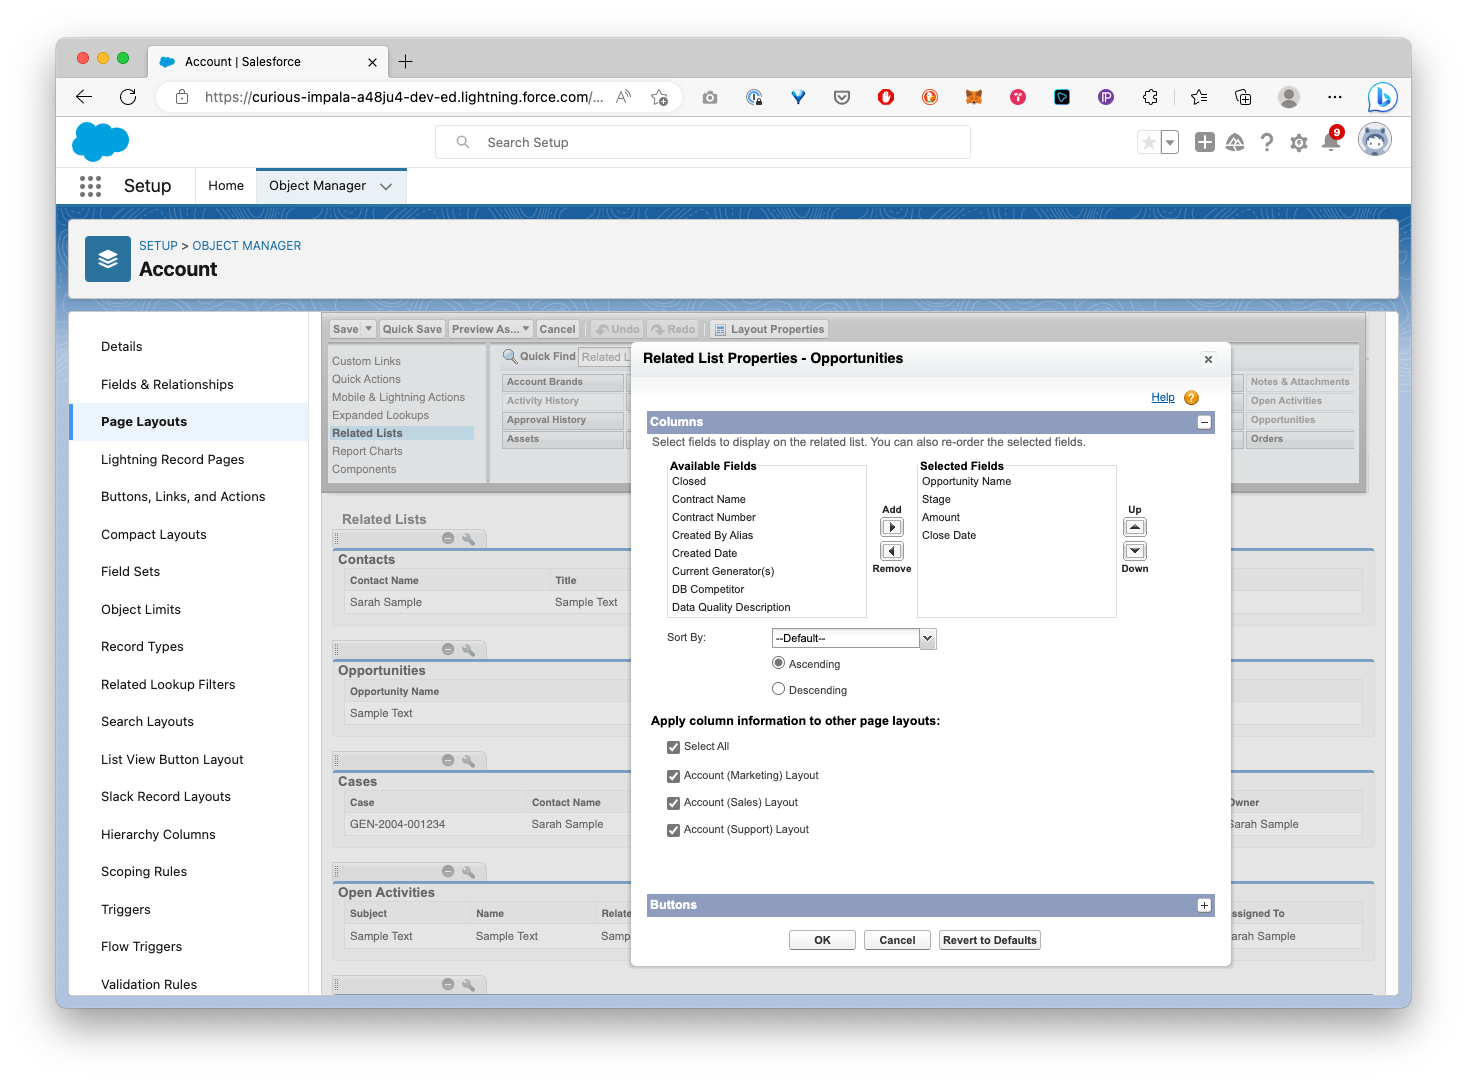Click the SETUP breadcrumb link
Image resolution: width=1467 pixels, height=1082 pixels.
tap(158, 246)
